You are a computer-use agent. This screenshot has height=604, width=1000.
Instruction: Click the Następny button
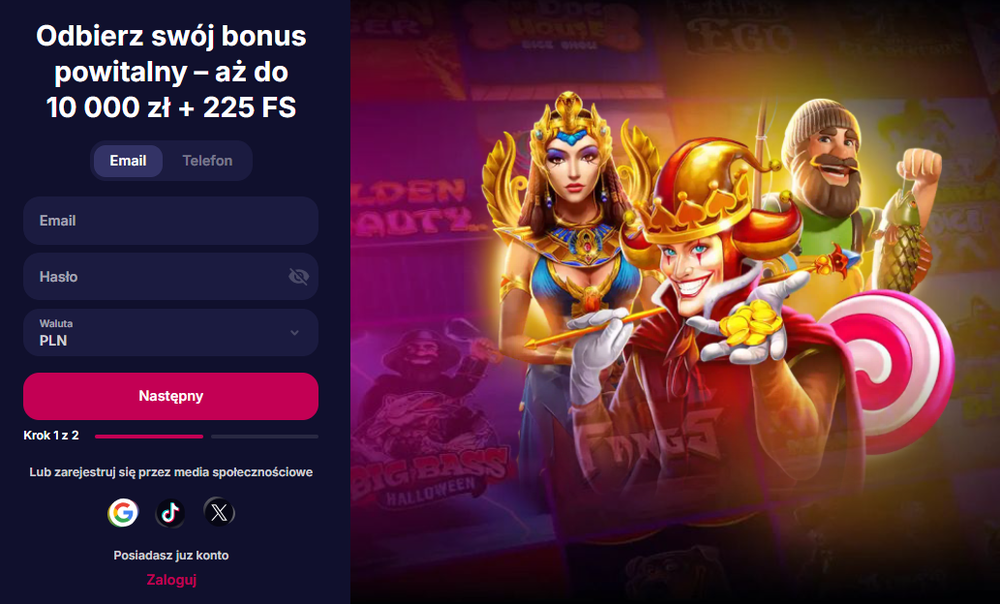171,396
